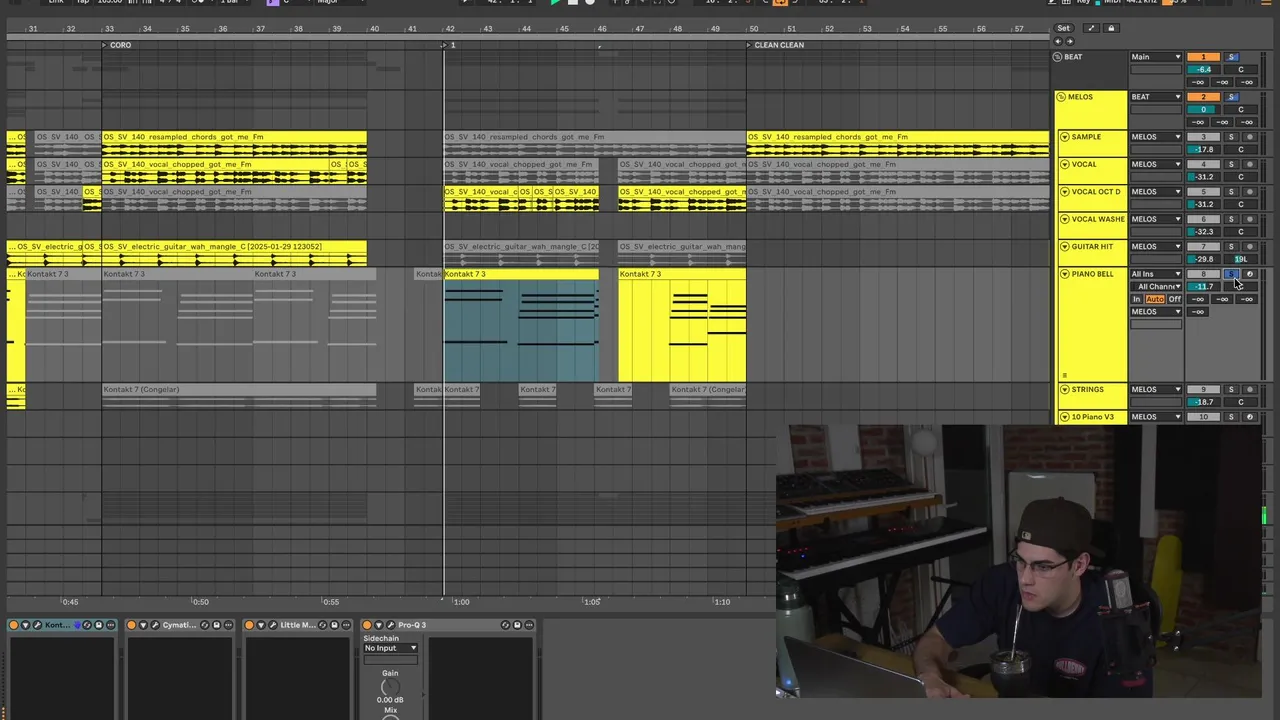Click PIANO BELL volume field -11.7

(1204, 286)
